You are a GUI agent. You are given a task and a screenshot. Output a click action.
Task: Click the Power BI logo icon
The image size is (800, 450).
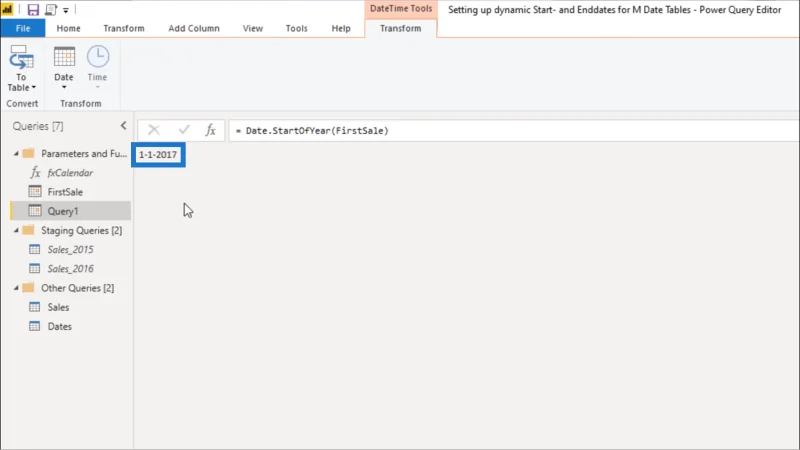click(8, 9)
